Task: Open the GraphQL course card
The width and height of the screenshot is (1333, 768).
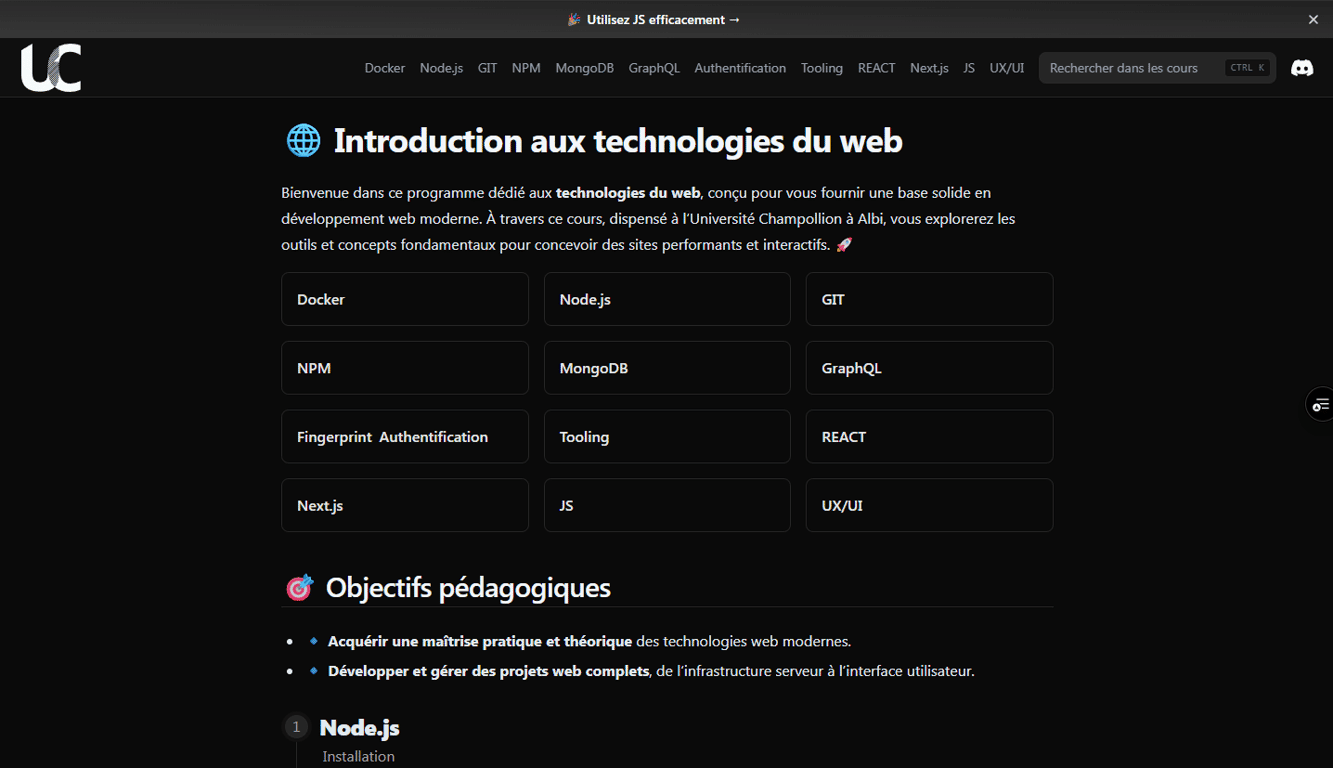Action: 928,367
